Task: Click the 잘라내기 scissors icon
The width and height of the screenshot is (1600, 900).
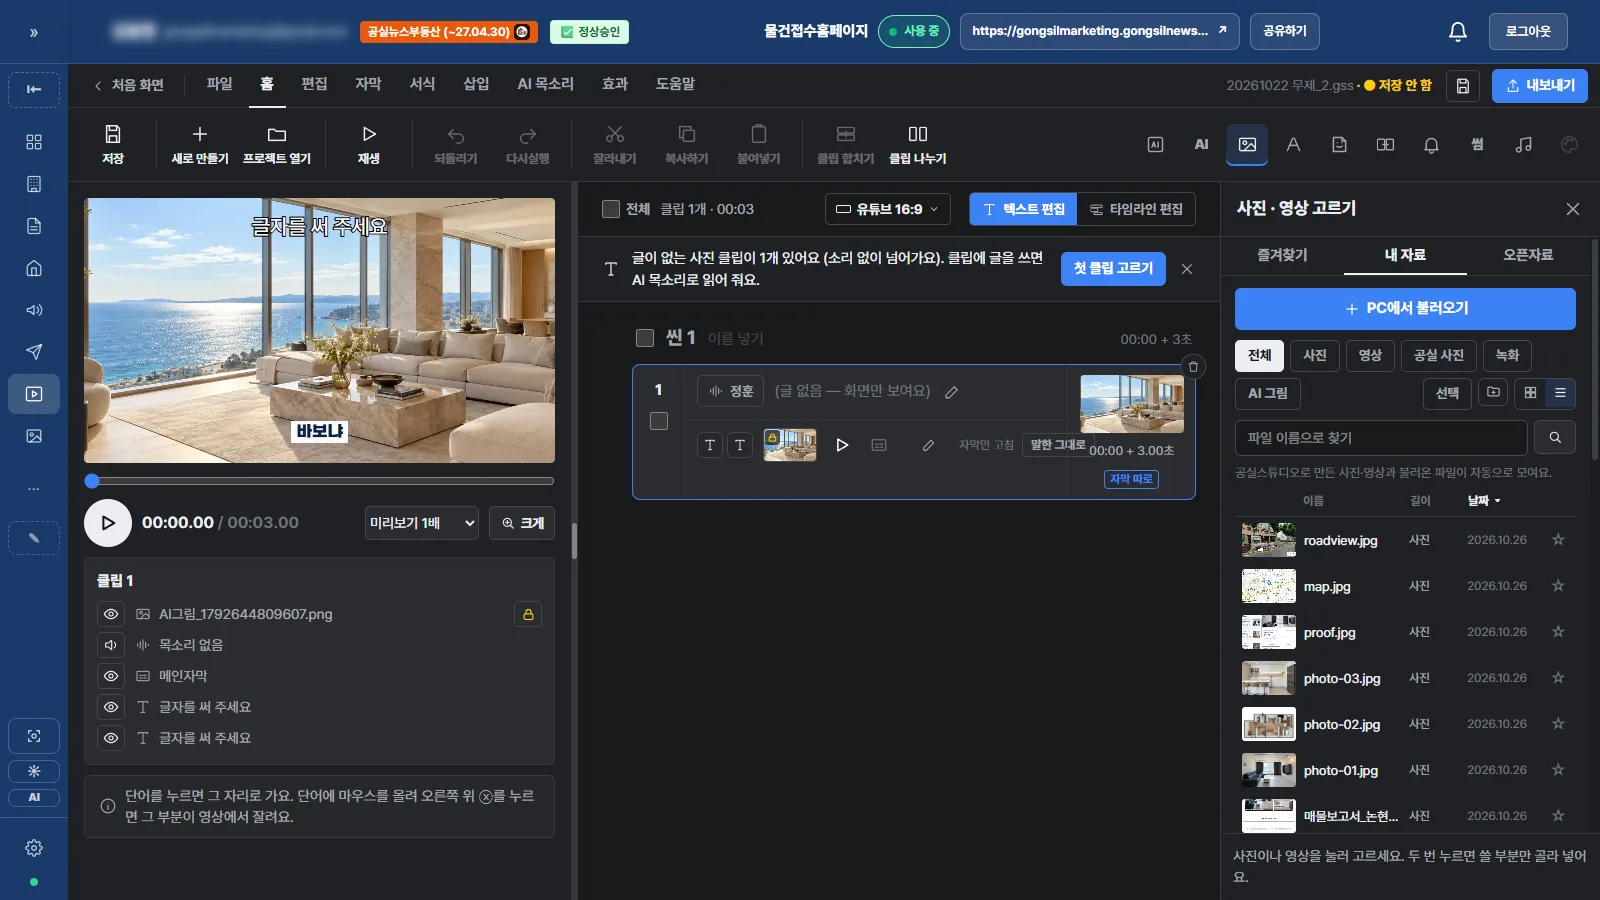Action: point(614,134)
